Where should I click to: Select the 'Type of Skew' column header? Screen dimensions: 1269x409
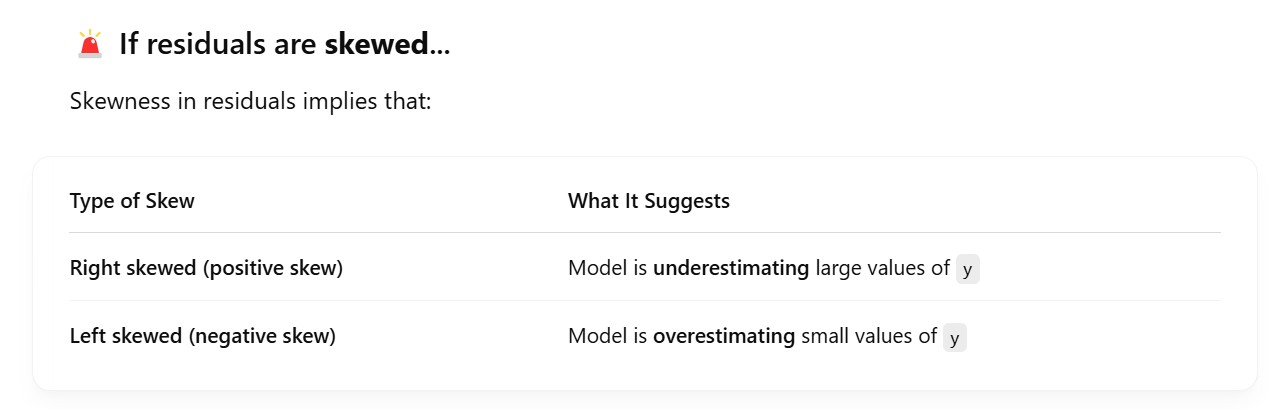point(132,201)
